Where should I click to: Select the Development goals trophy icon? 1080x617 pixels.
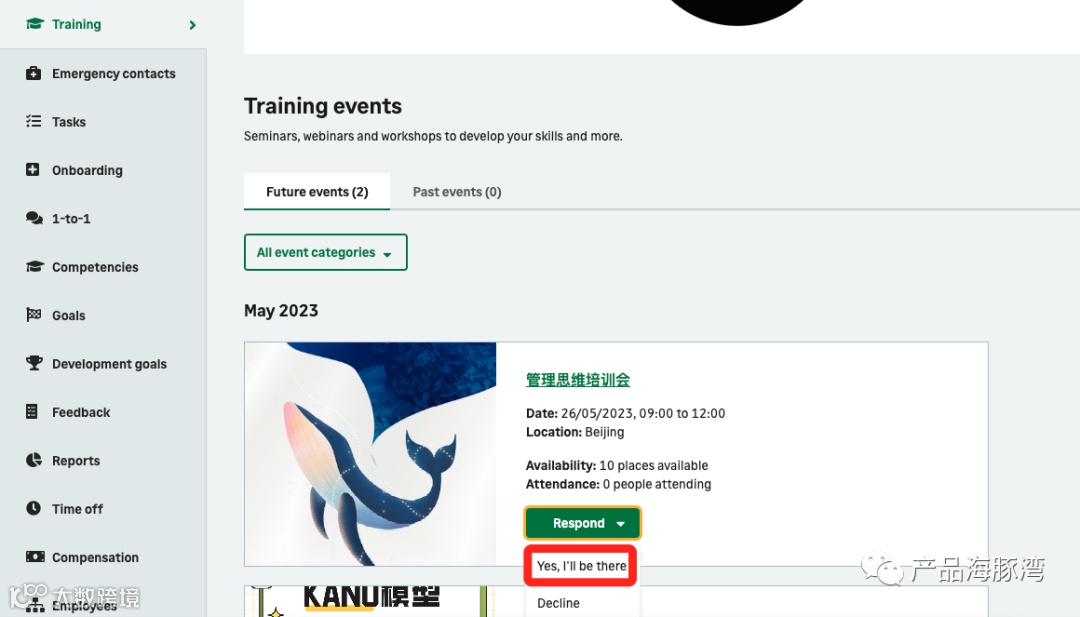34,363
